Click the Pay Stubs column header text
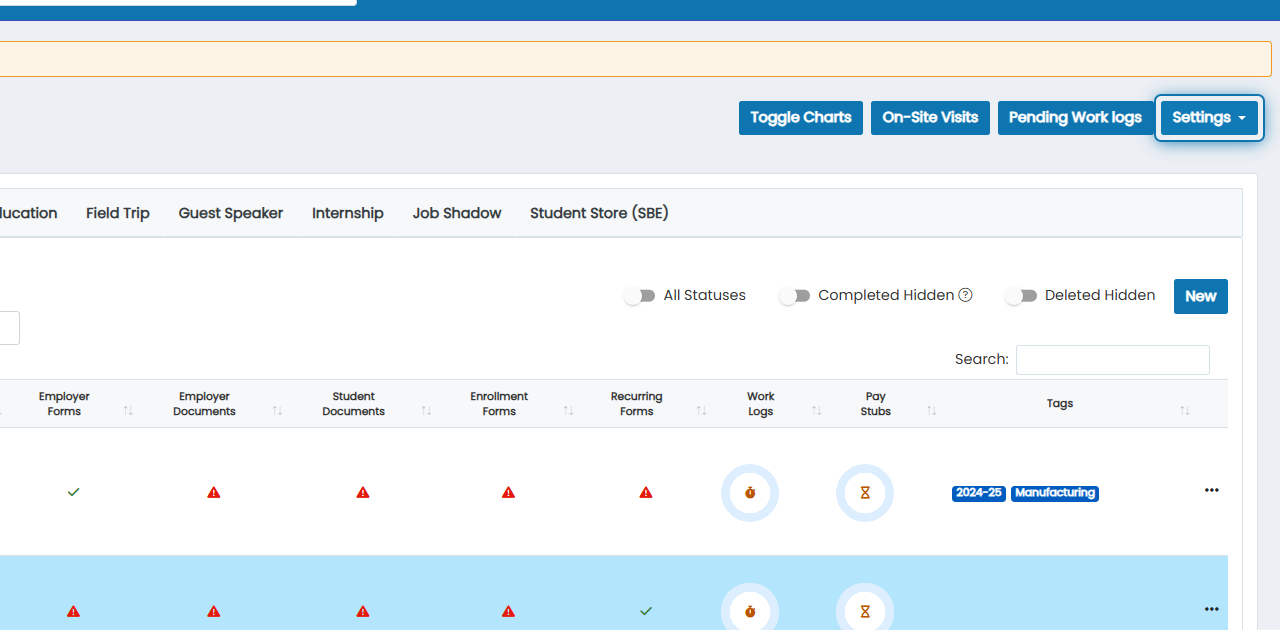The height and width of the screenshot is (630, 1280). coord(876,404)
